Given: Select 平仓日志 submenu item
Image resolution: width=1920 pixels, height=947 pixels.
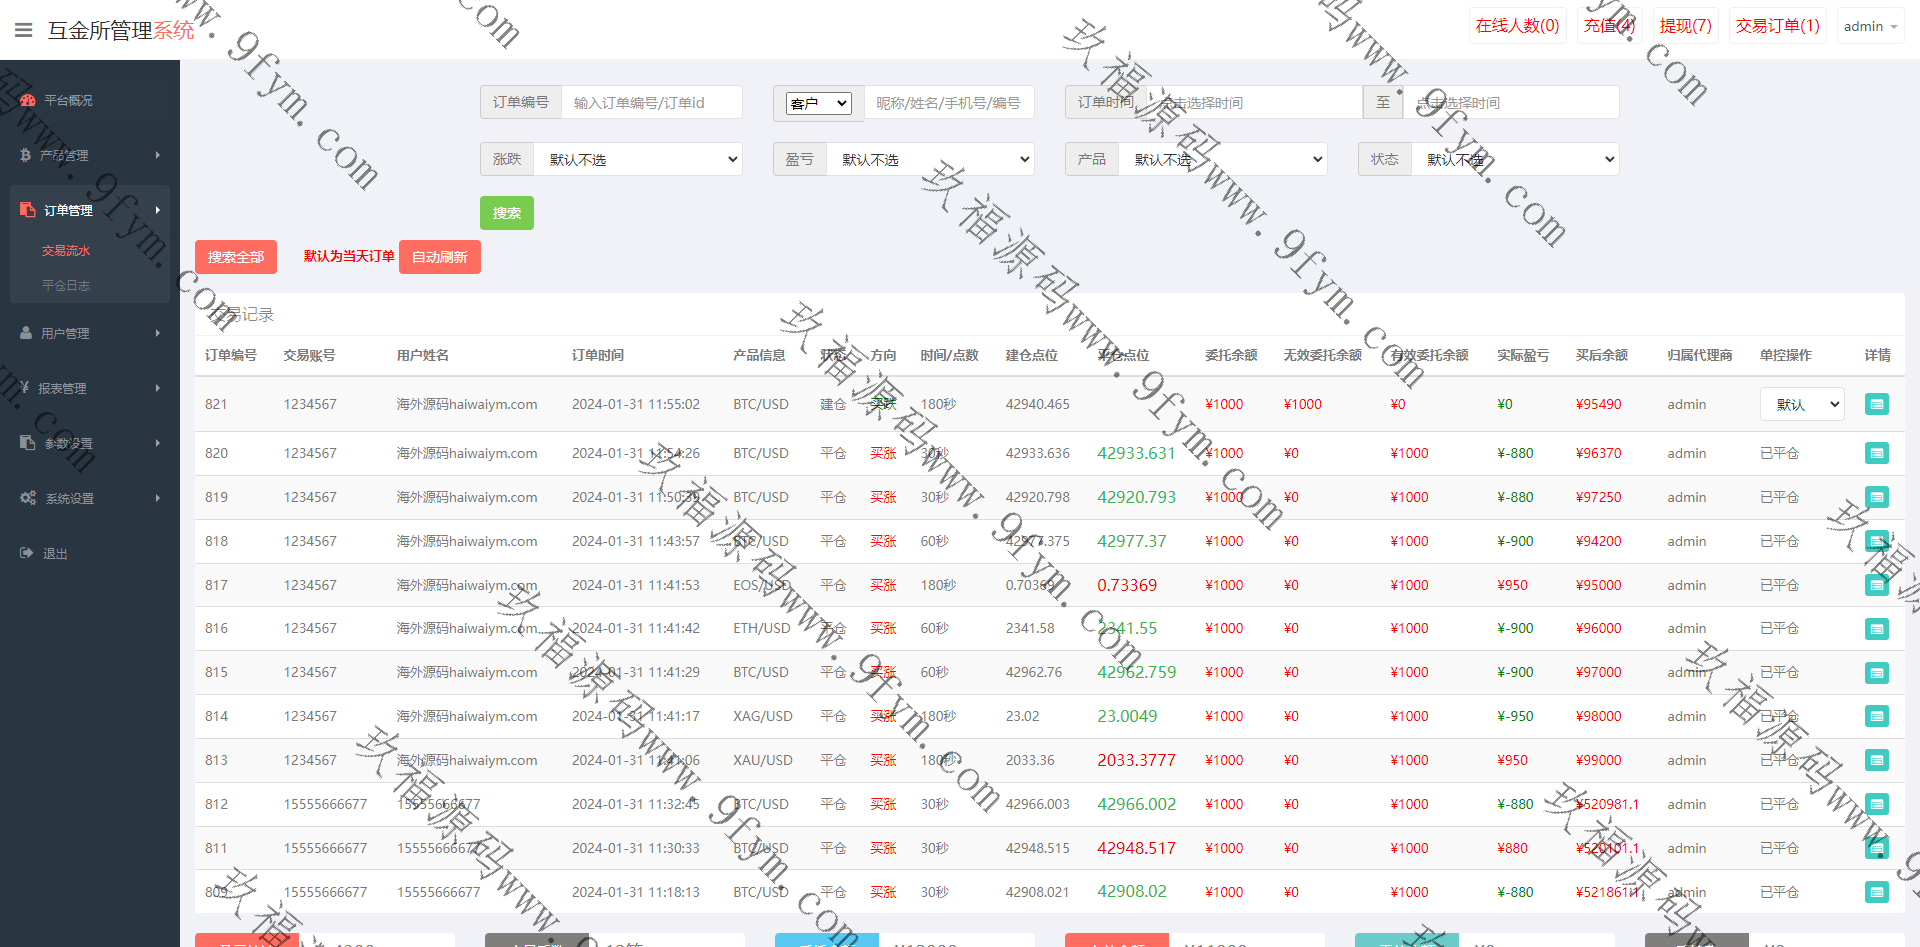Looking at the screenshot, I should (66, 286).
